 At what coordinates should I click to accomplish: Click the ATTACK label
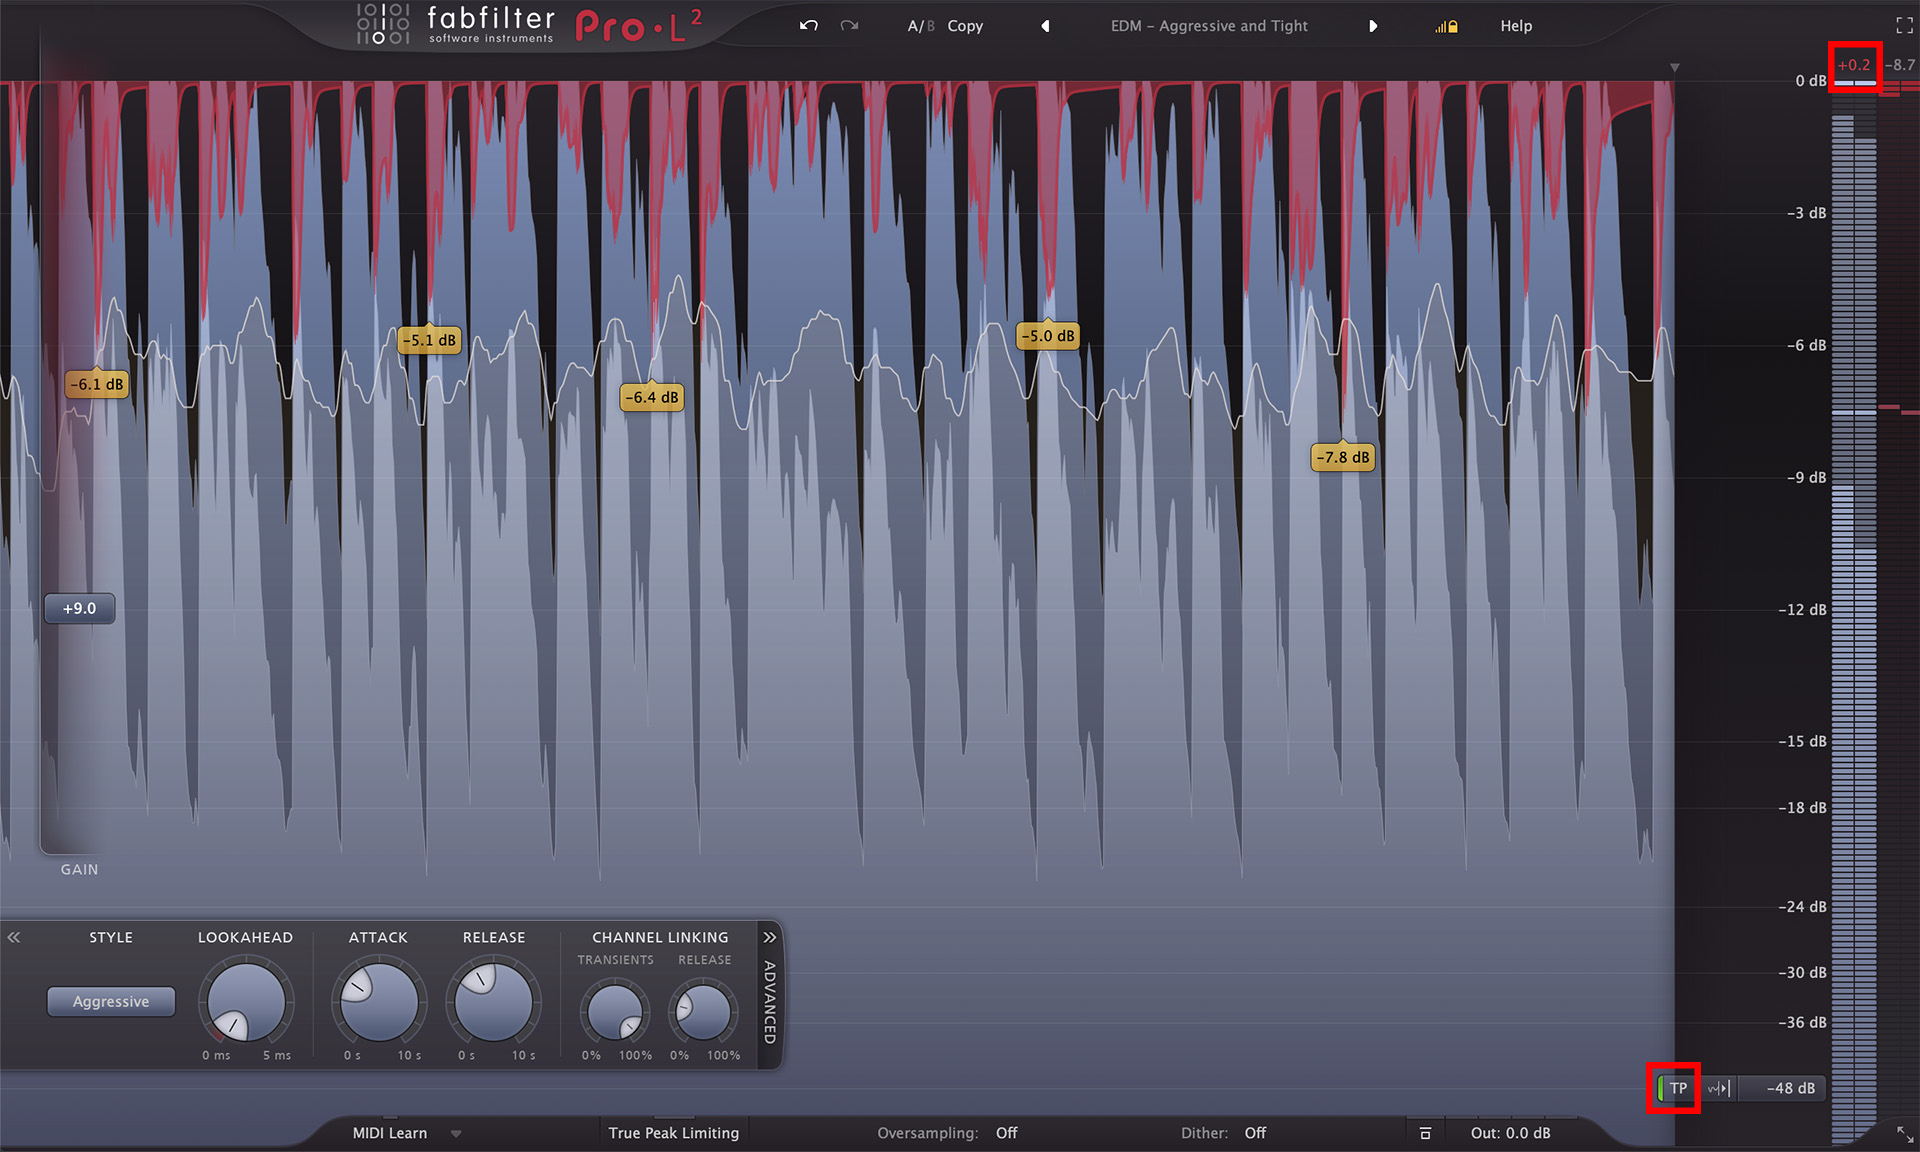(x=378, y=937)
